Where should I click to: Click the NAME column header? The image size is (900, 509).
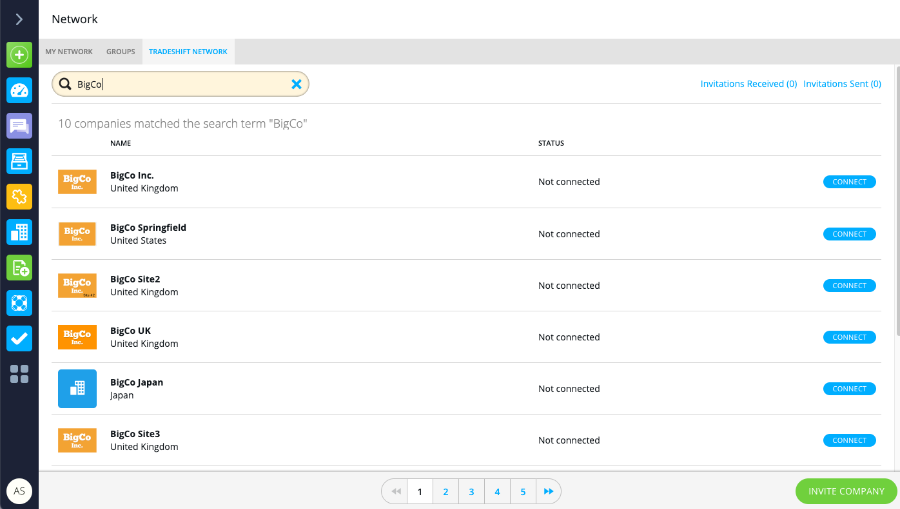(x=121, y=143)
